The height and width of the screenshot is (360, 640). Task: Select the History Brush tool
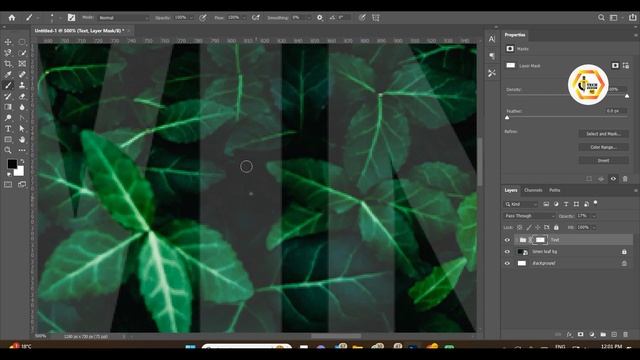coord(8,96)
